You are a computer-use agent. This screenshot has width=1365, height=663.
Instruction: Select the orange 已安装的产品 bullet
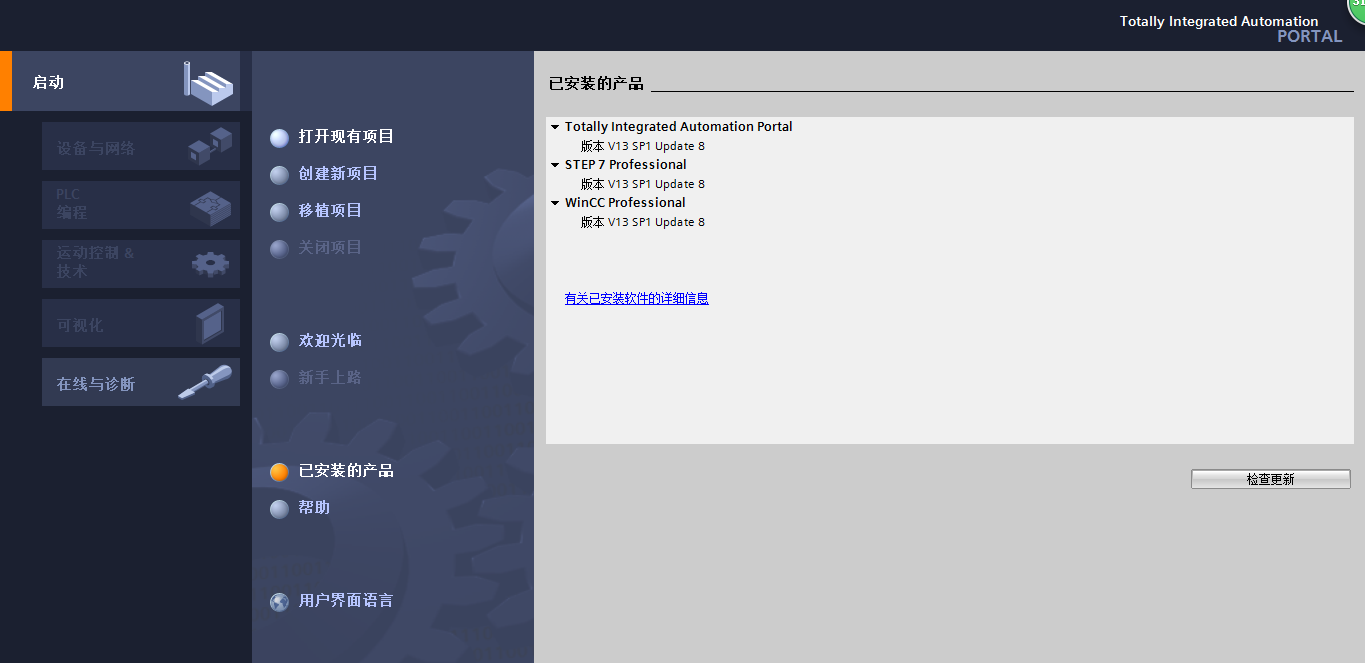[280, 472]
